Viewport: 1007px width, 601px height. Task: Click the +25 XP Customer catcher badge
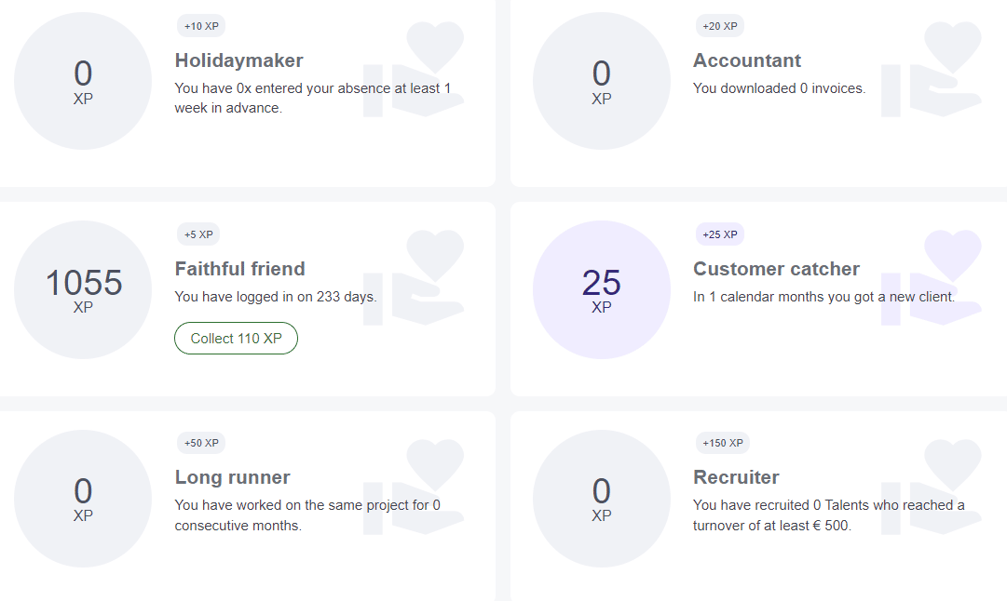click(x=720, y=235)
